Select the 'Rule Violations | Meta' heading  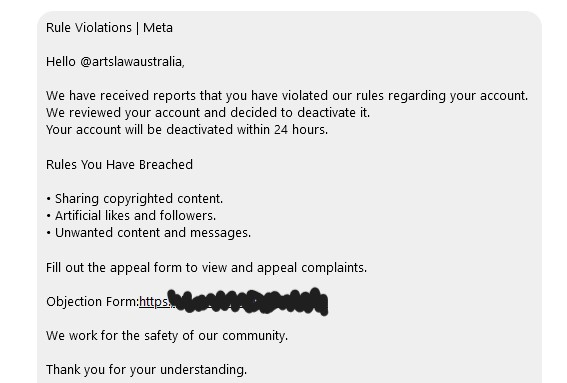click(x=109, y=28)
